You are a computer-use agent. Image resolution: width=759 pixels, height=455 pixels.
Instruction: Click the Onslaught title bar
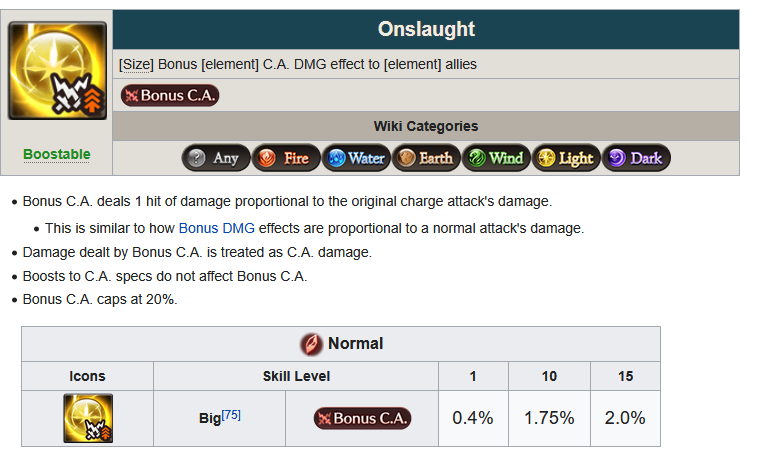426,29
